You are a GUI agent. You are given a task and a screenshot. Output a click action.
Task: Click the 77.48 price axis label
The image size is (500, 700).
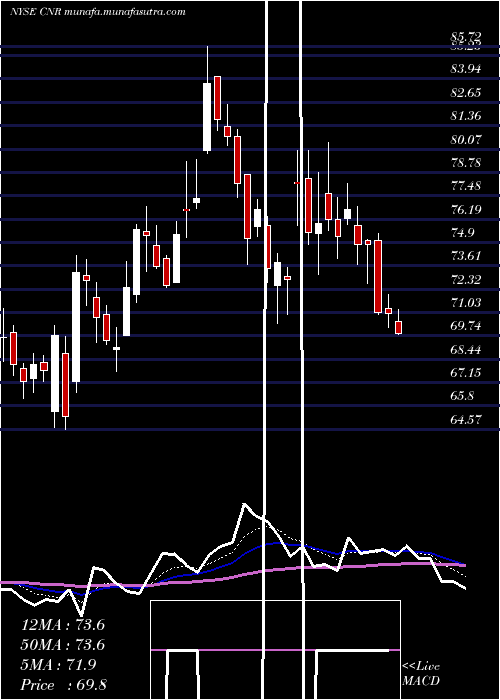[x=466, y=186]
